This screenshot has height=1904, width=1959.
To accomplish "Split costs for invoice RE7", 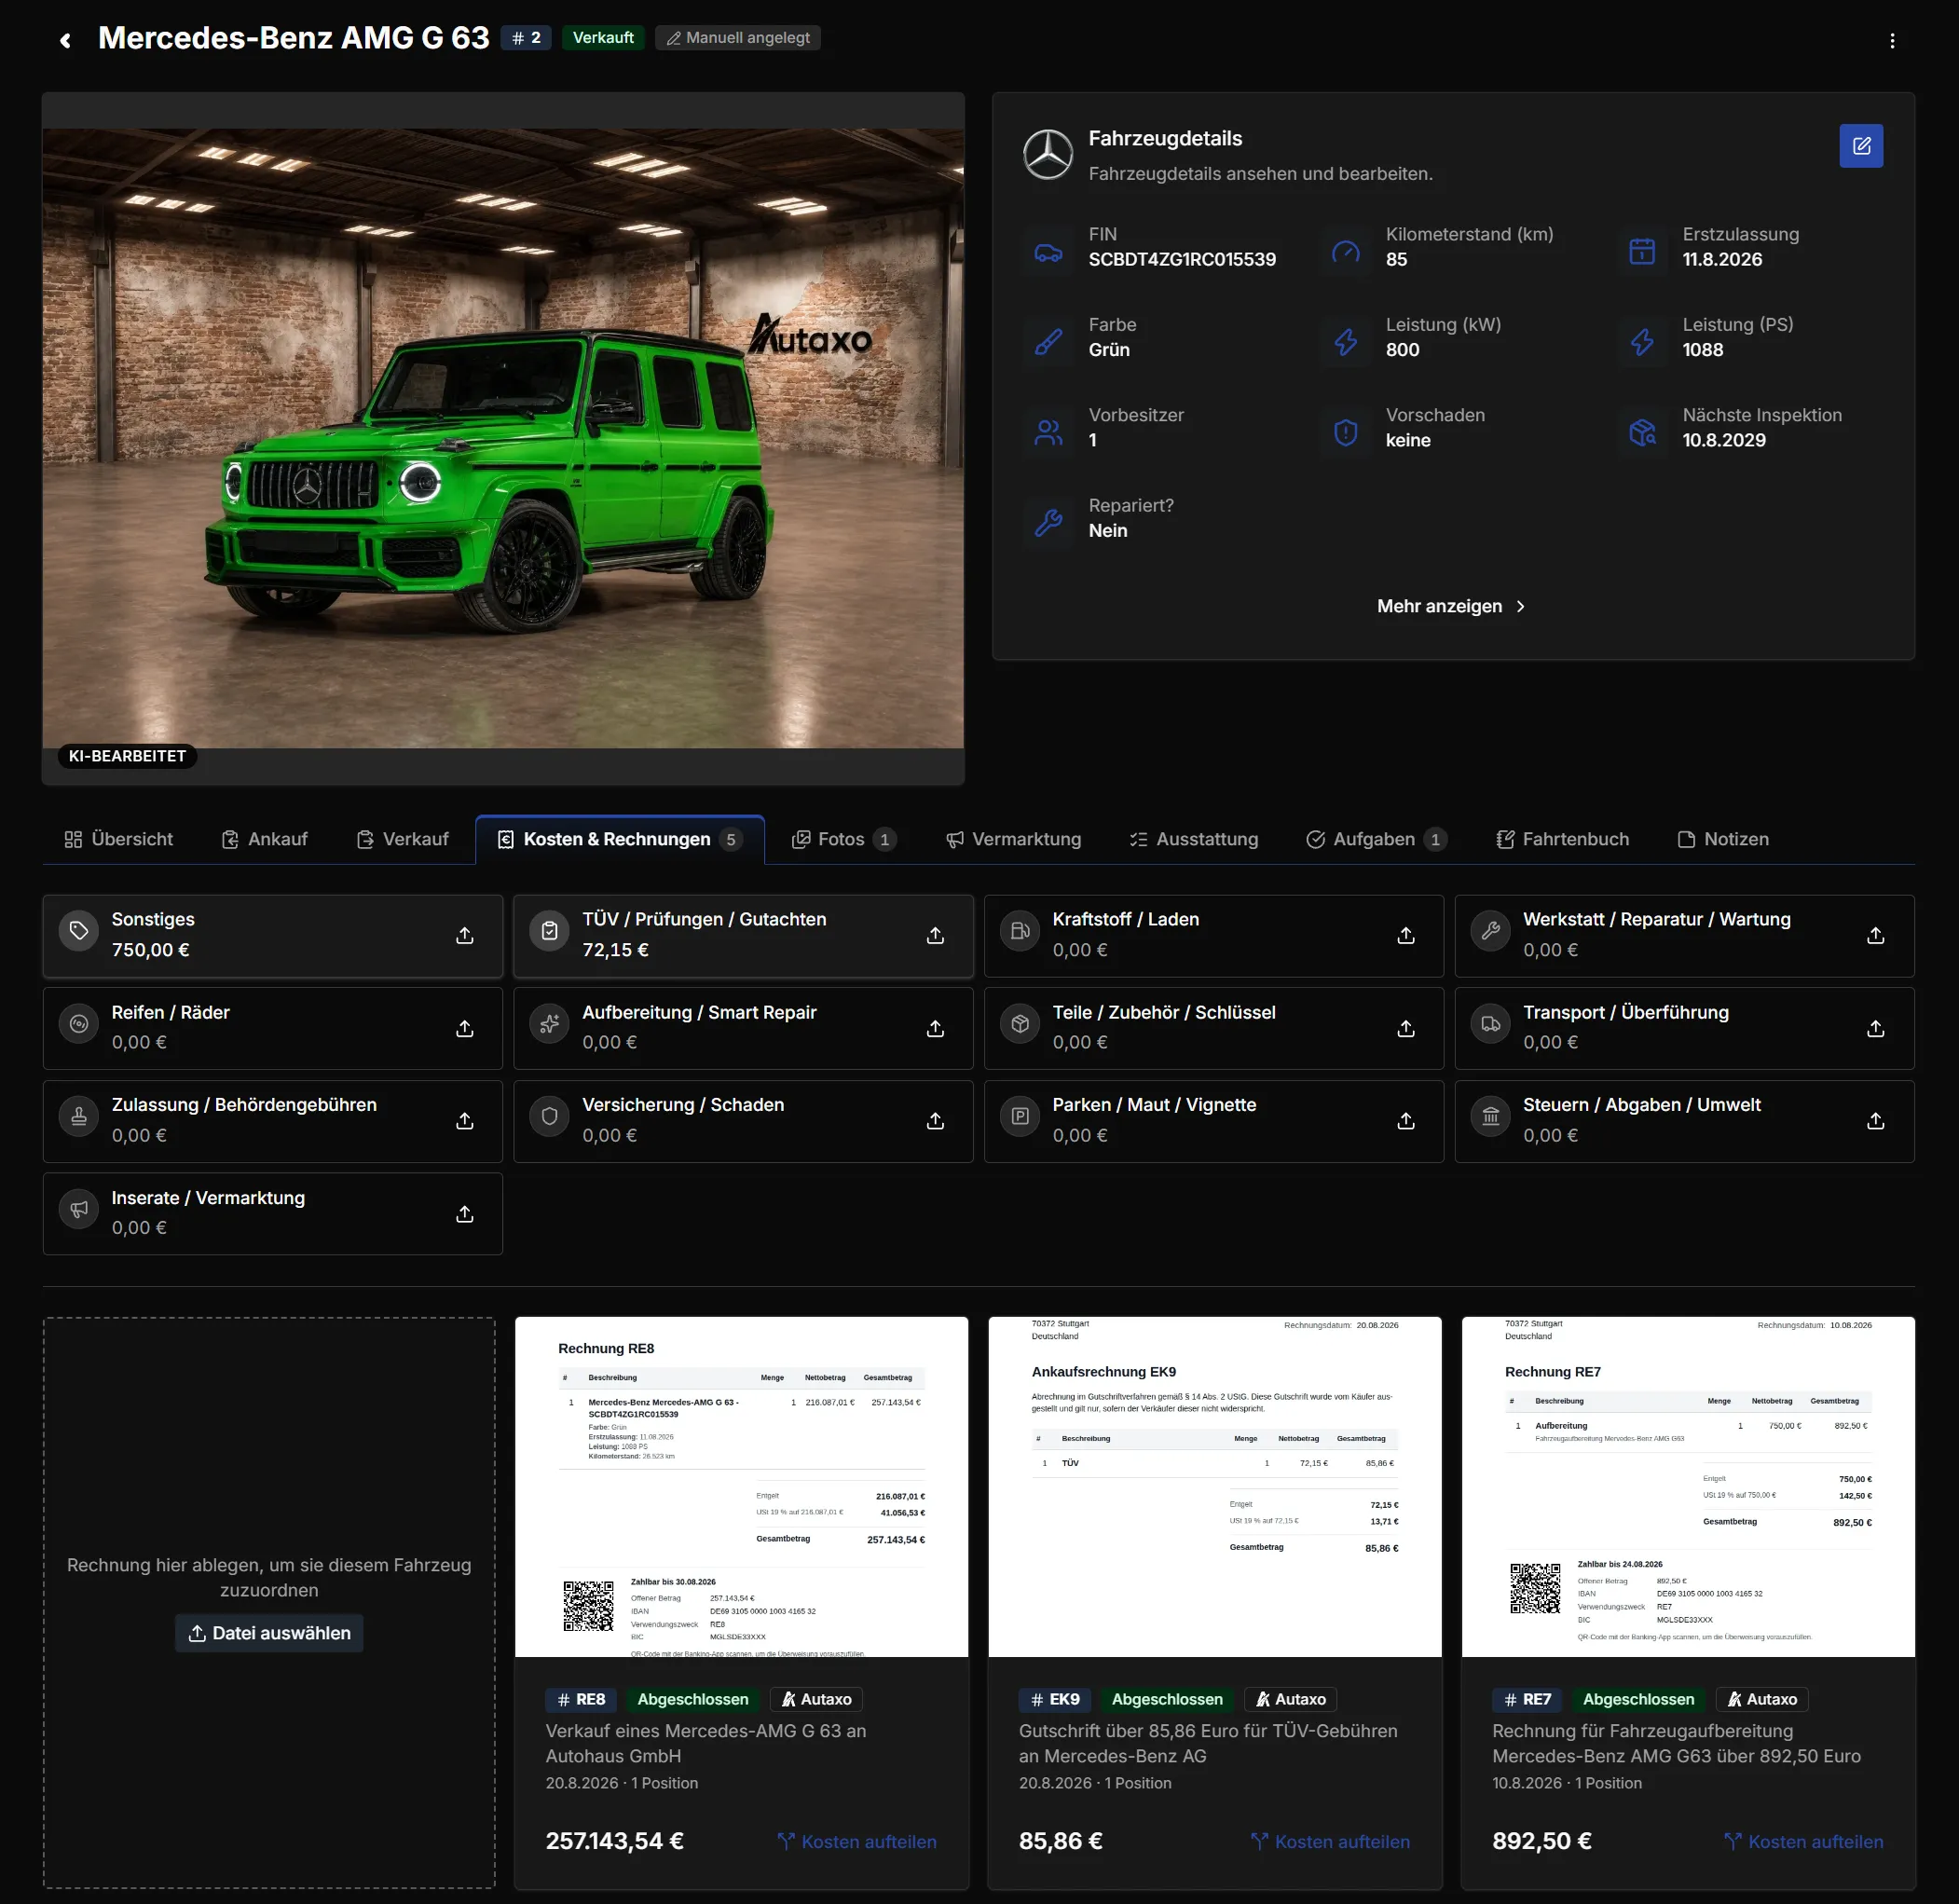I will click(1804, 1841).
